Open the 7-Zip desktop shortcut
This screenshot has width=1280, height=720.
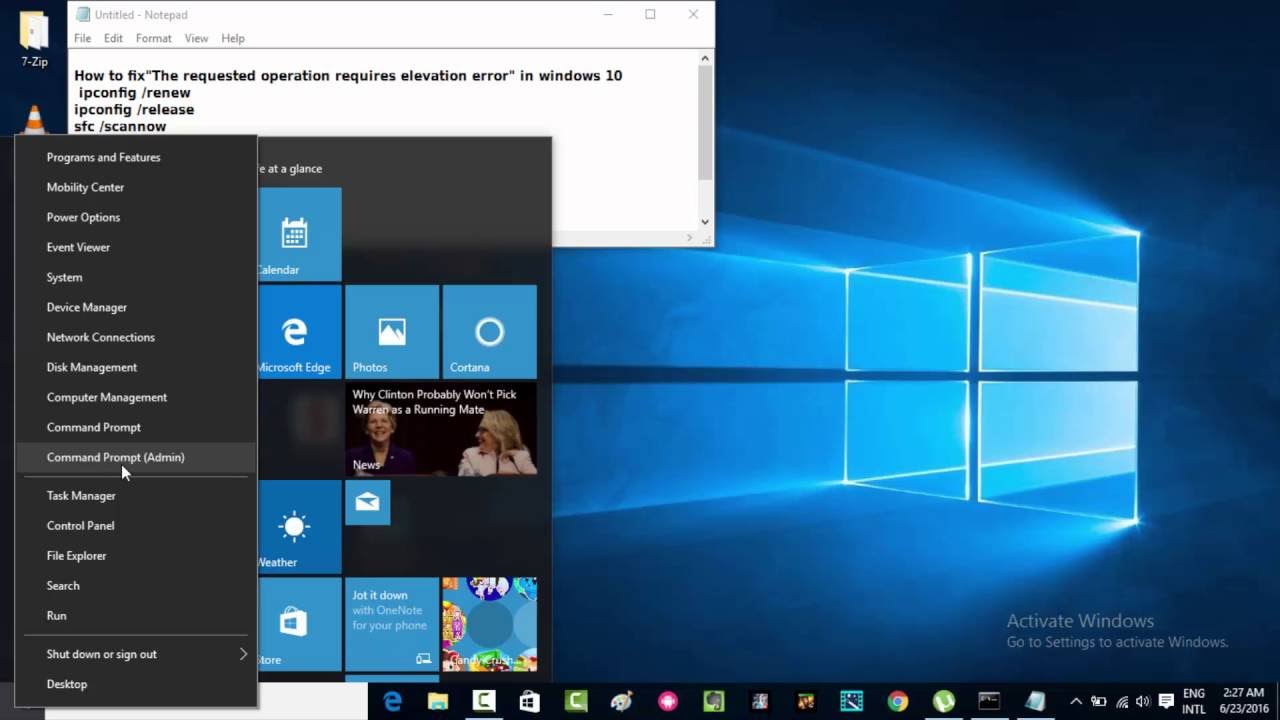click(34, 40)
